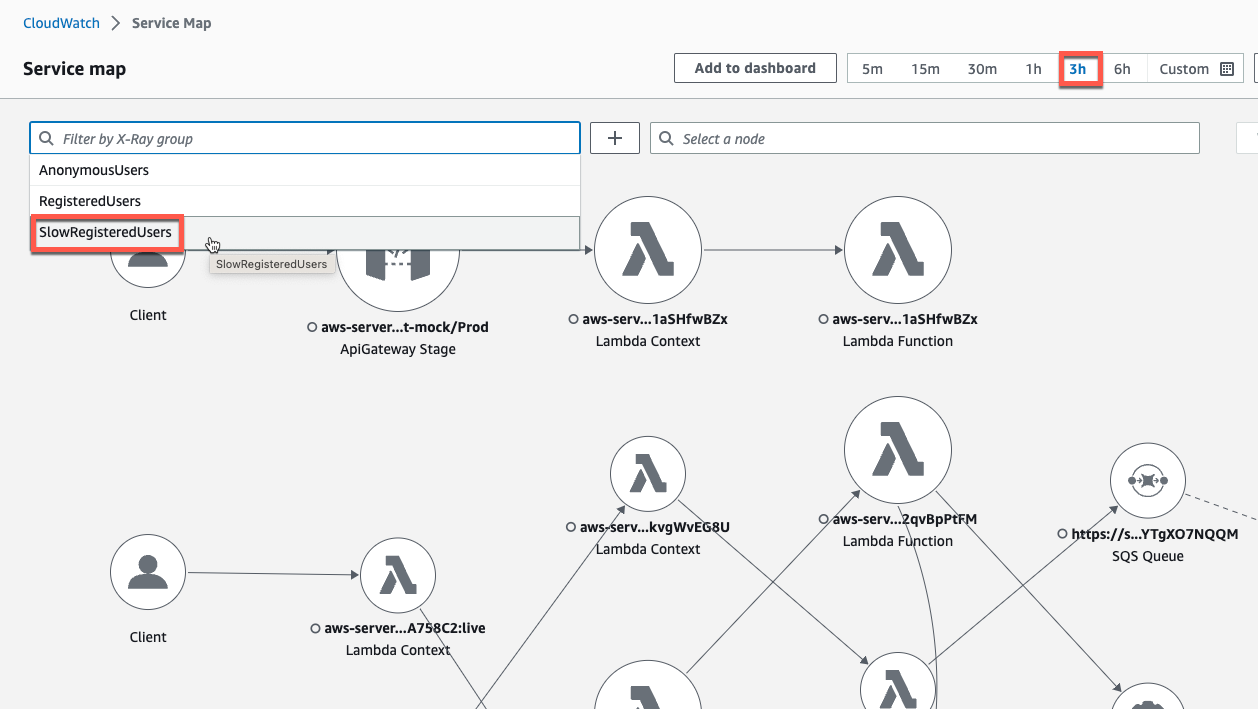
Task: Select the 30m time range
Action: (x=982, y=69)
